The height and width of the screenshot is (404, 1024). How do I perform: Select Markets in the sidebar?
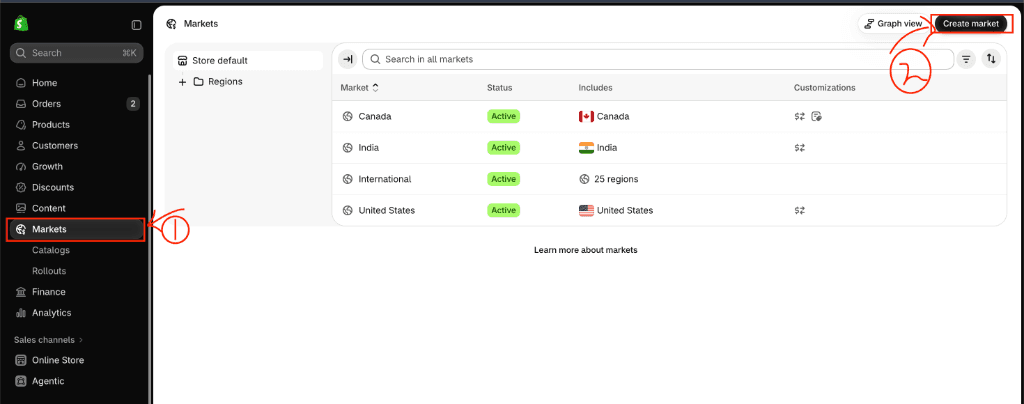click(76, 229)
